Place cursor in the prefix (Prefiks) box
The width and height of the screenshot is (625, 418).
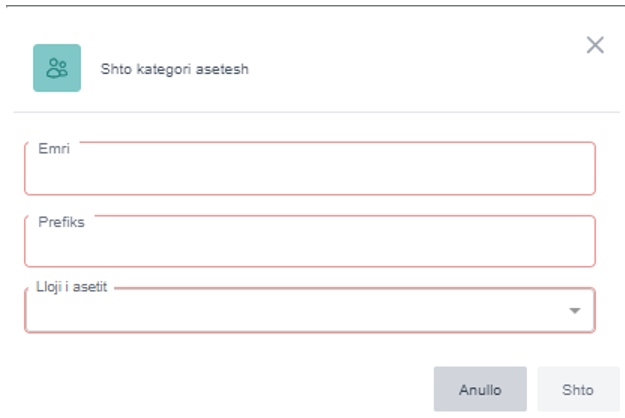tap(310, 243)
